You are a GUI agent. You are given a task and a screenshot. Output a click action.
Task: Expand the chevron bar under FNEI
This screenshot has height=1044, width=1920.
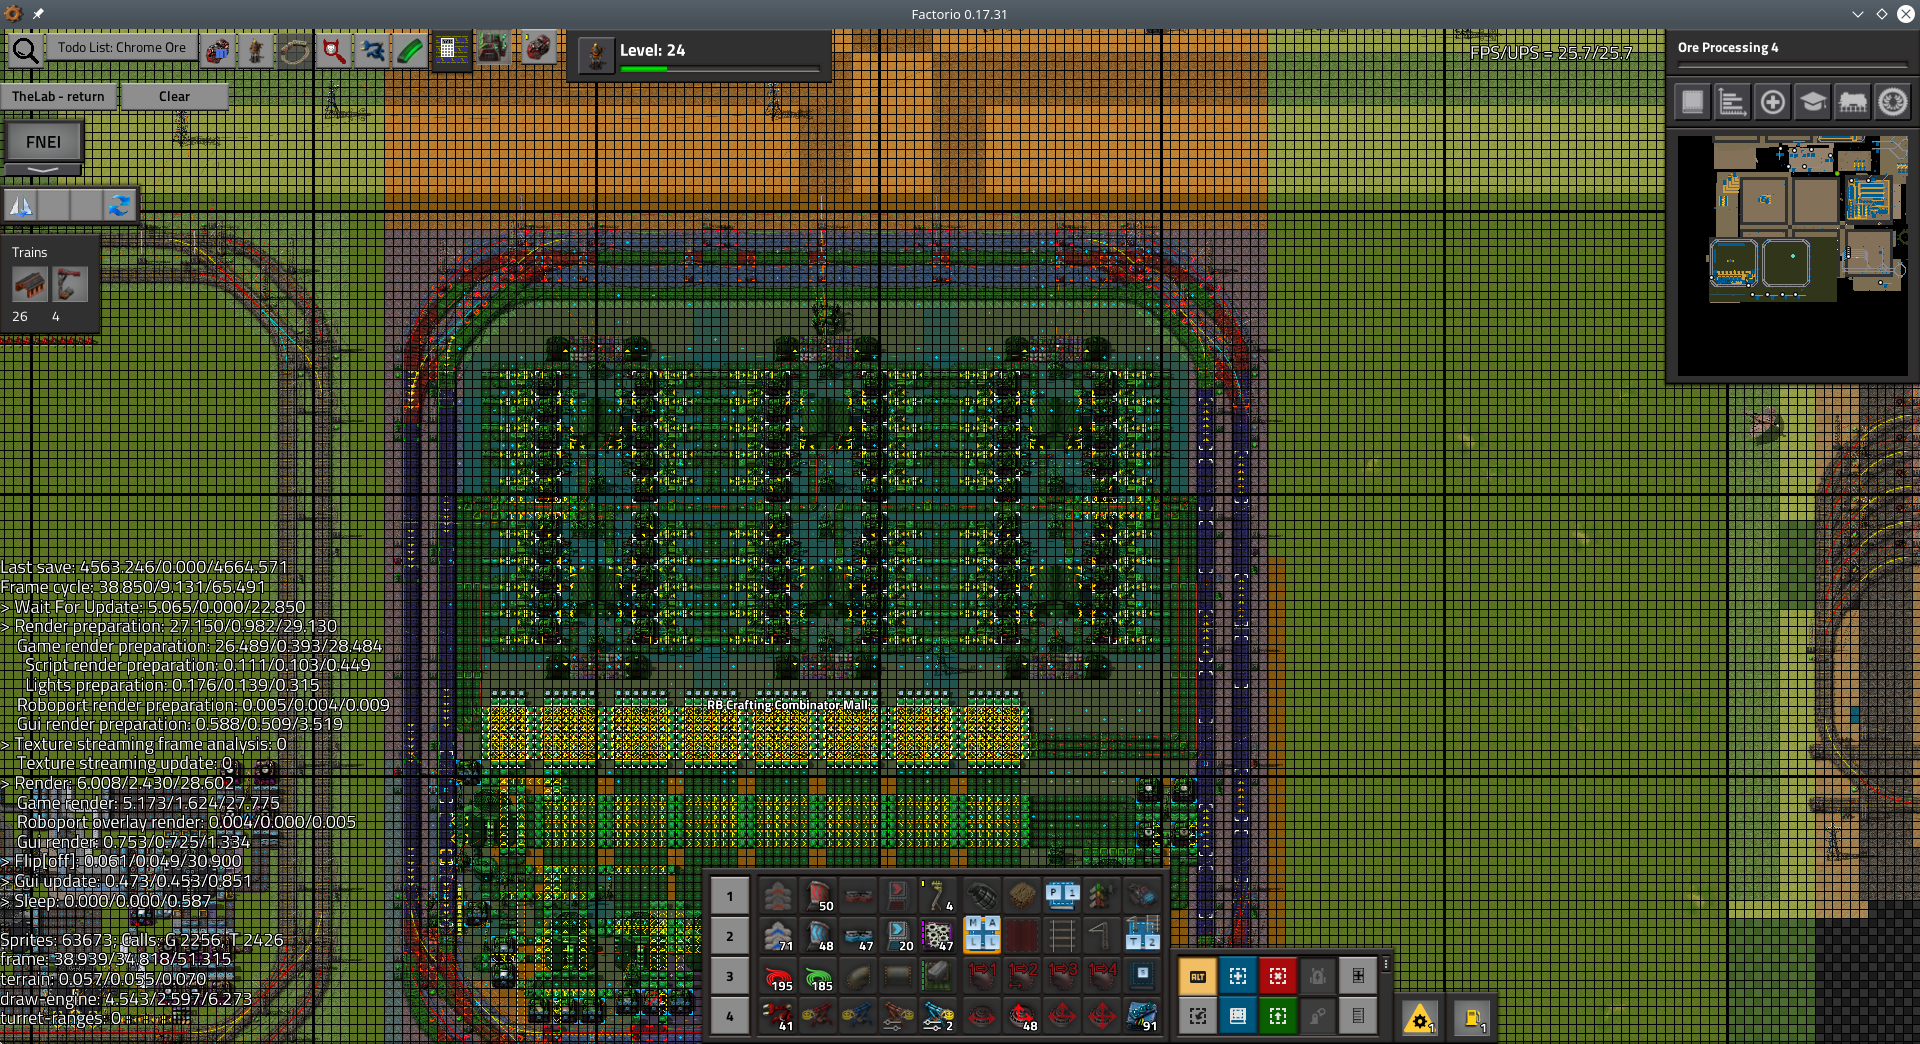point(43,170)
